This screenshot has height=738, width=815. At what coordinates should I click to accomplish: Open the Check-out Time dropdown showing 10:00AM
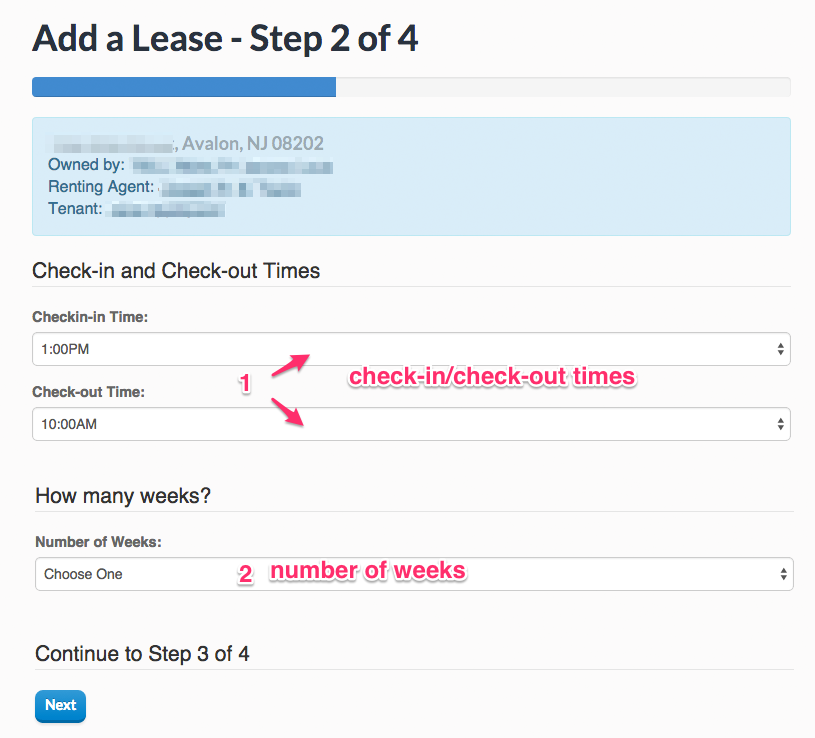click(400, 424)
